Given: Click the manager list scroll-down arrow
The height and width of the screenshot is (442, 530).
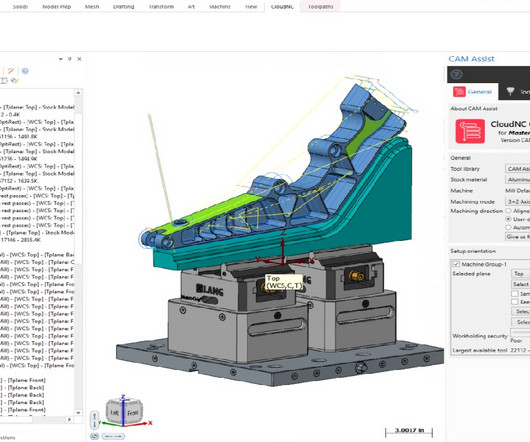Looking at the screenshot, I should tap(78, 413).
